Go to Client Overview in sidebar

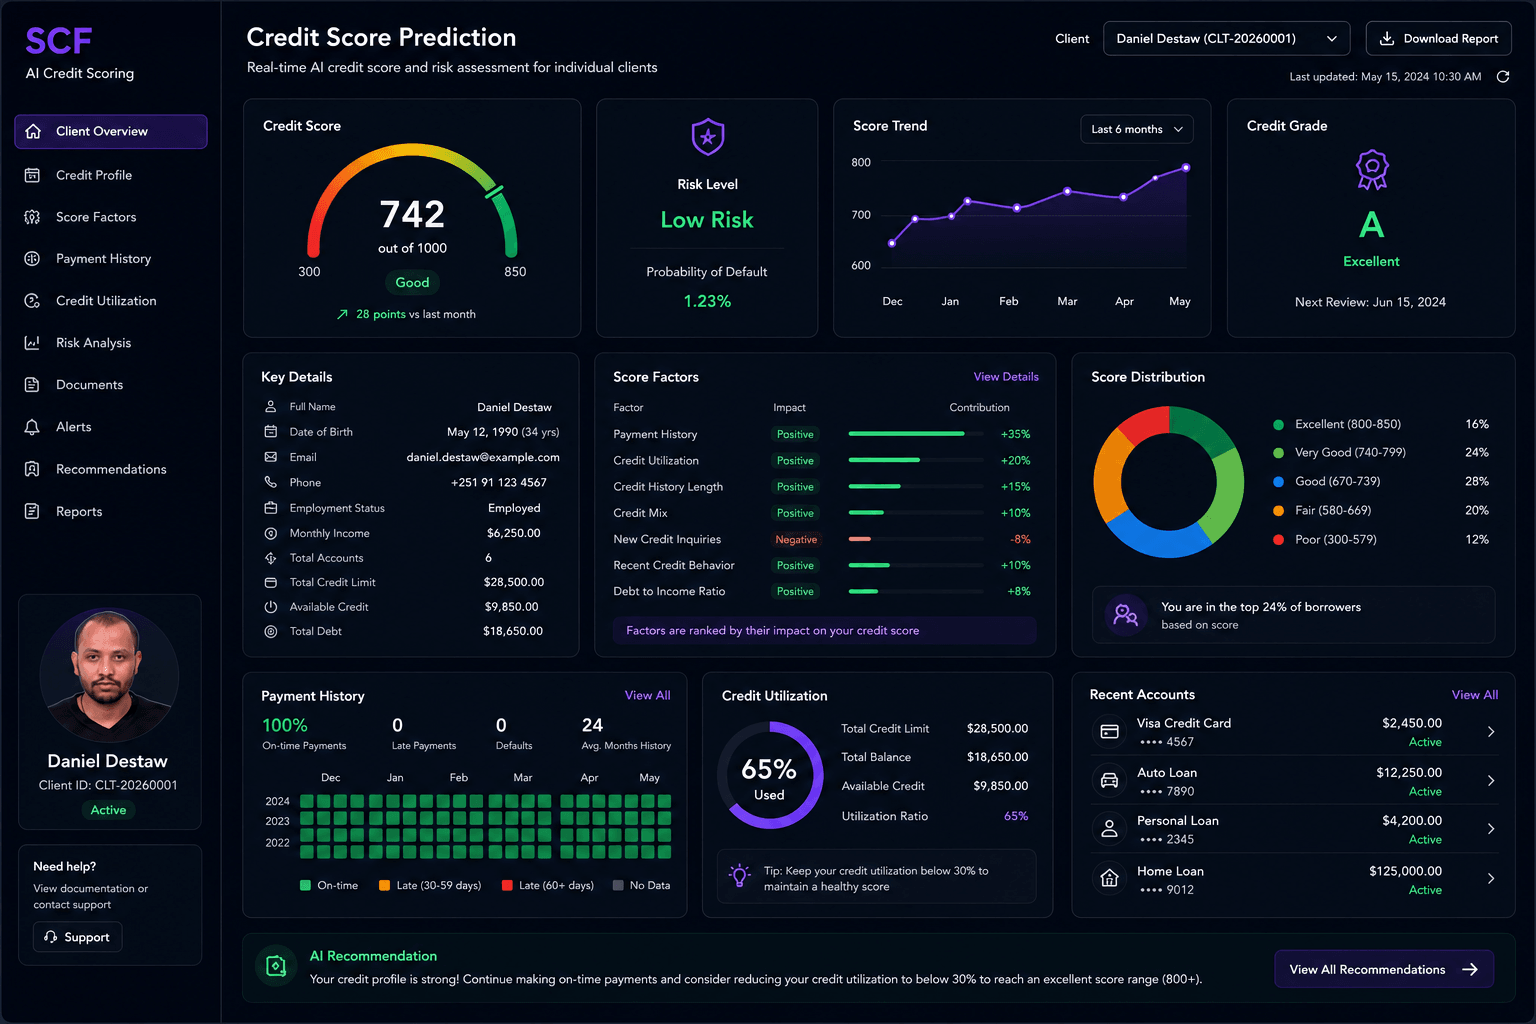point(111,132)
